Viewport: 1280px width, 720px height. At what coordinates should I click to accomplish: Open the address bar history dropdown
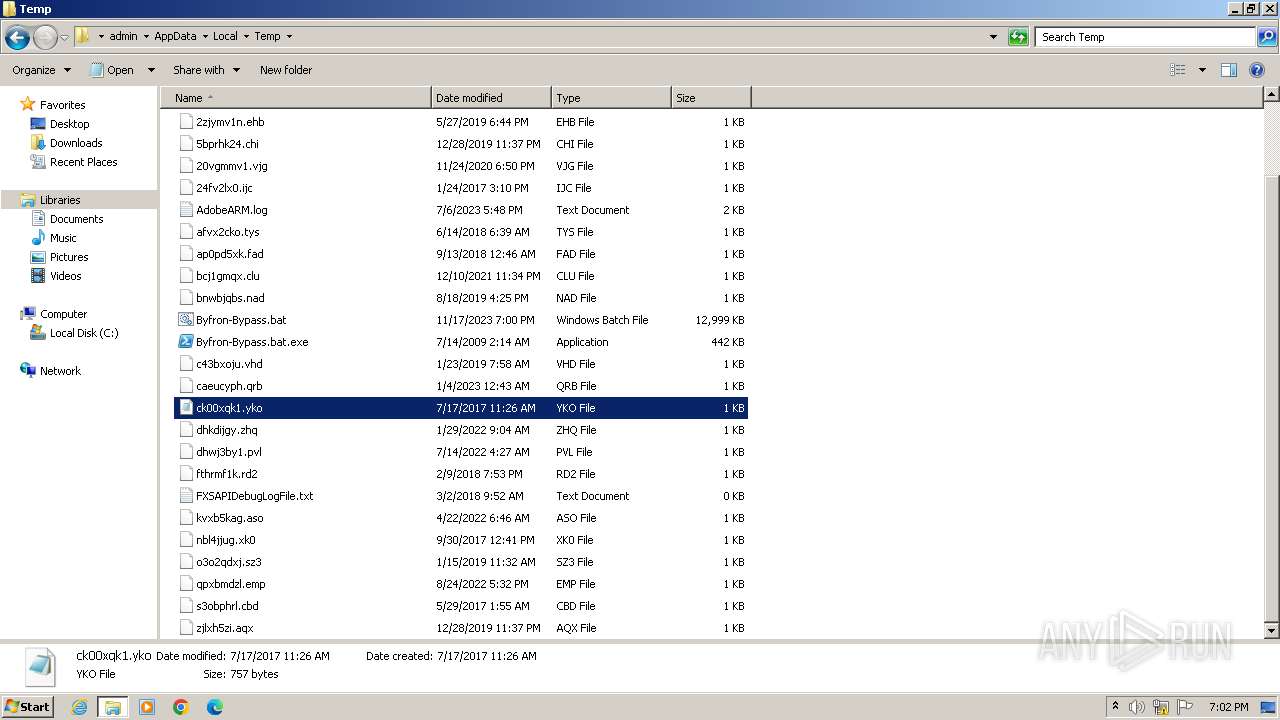993,37
